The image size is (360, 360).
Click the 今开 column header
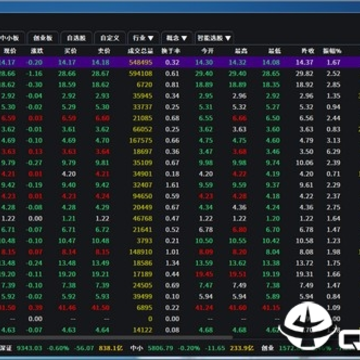point(207,51)
